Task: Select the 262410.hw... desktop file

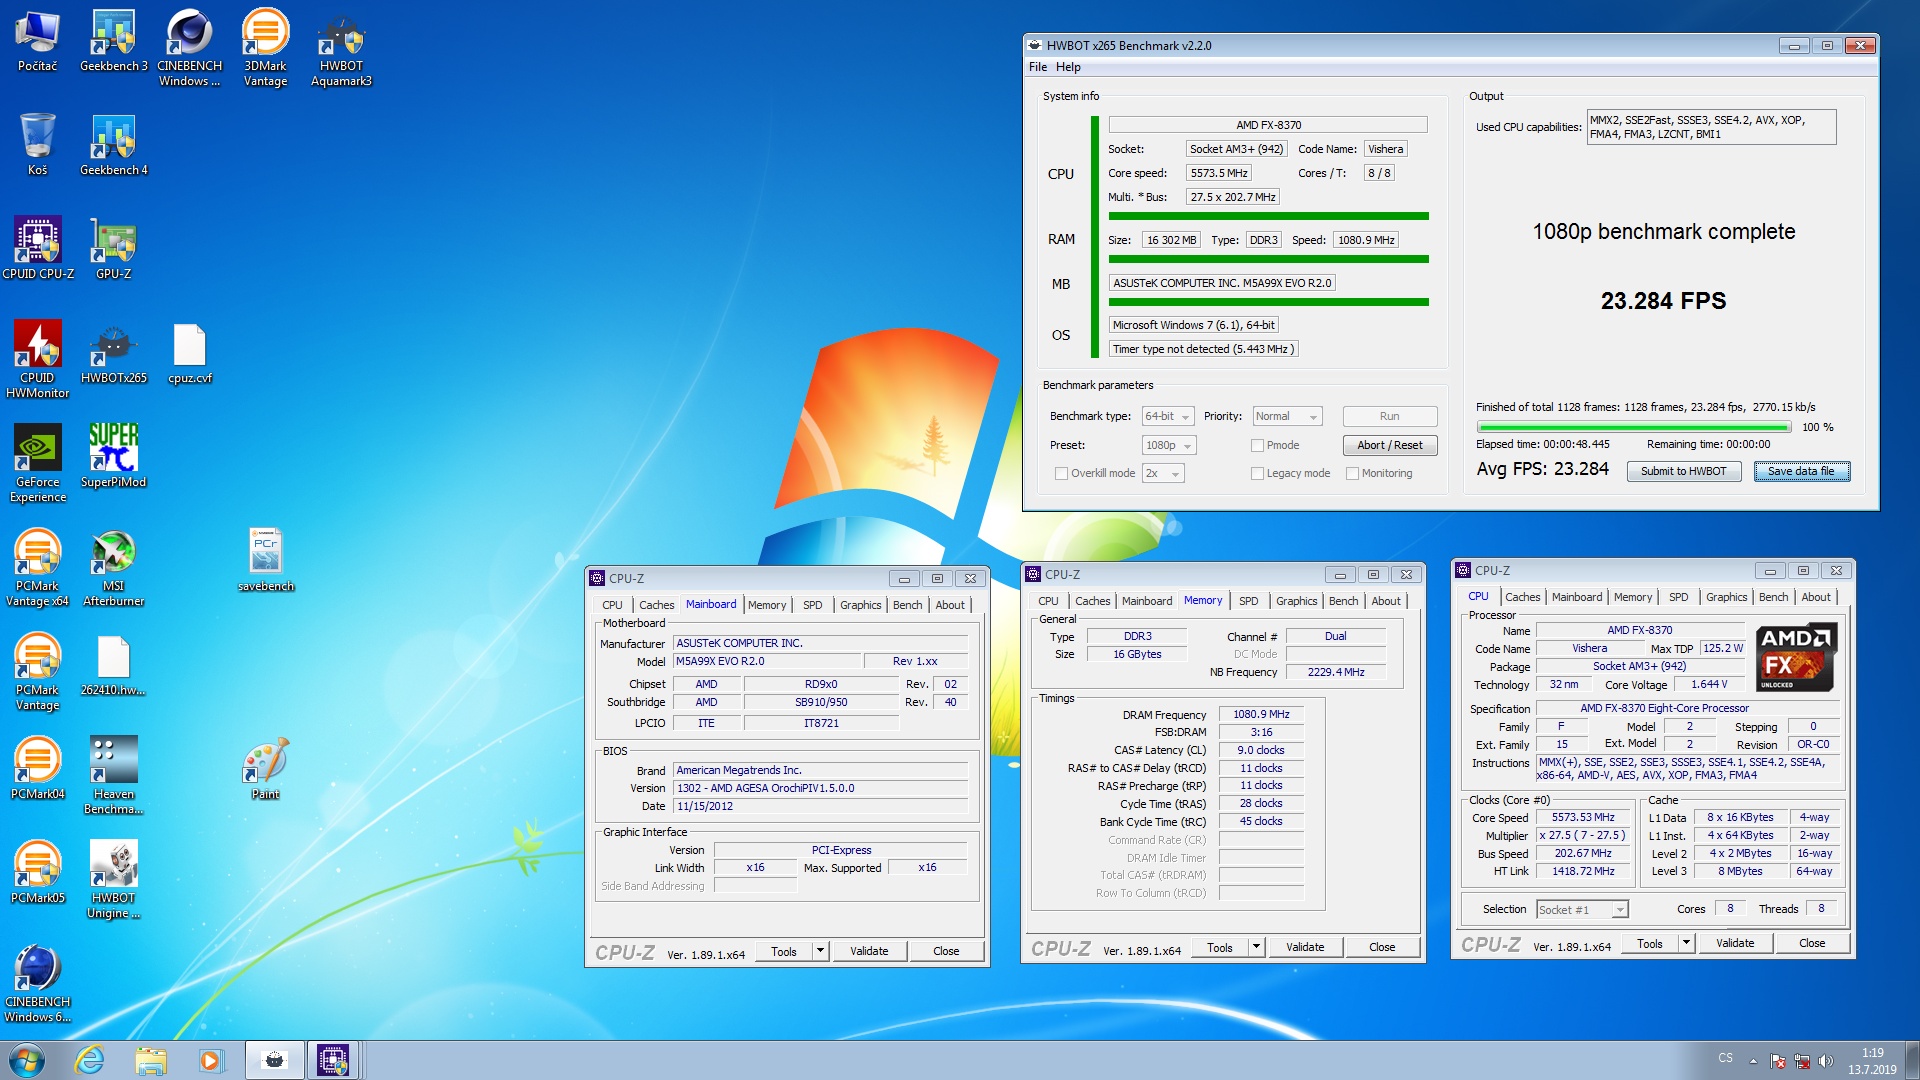Action: tap(113, 664)
